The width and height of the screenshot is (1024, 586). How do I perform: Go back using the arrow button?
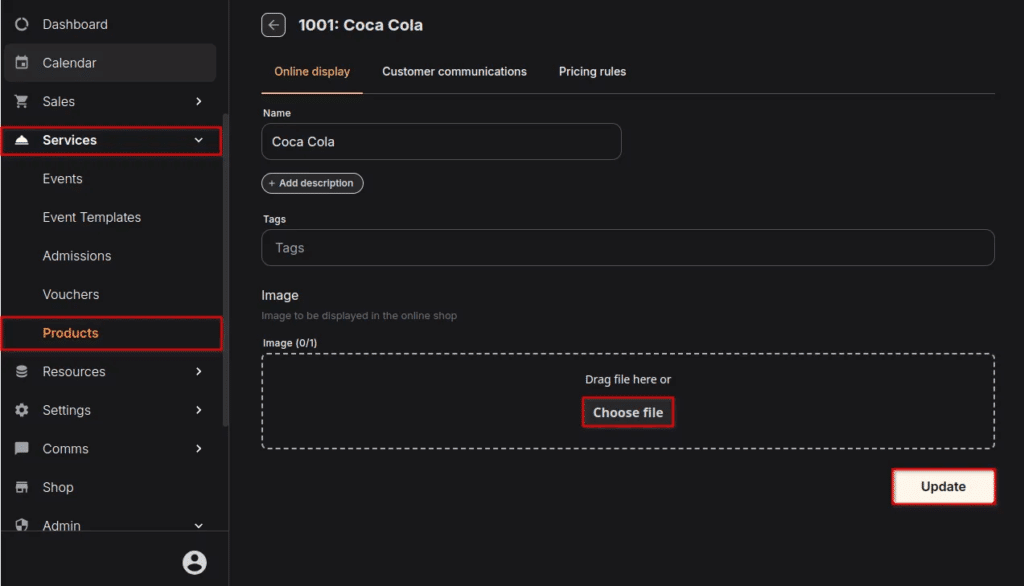(273, 25)
